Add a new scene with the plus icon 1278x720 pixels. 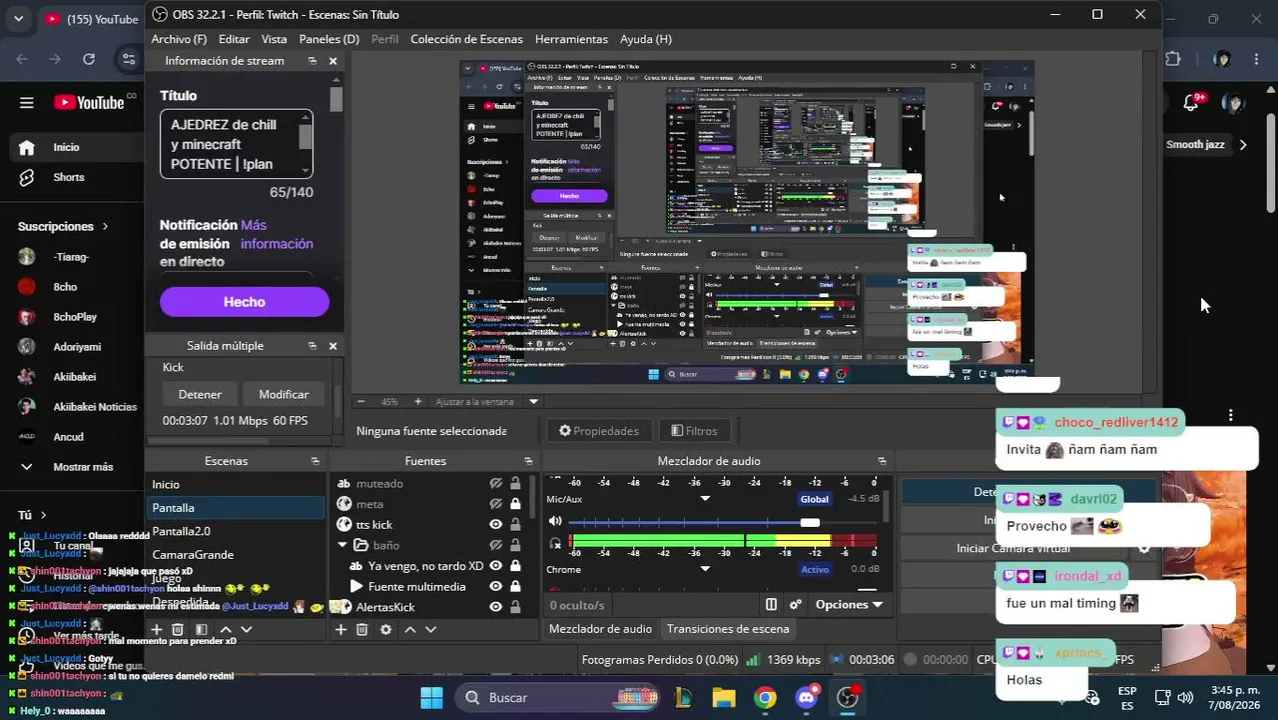pyautogui.click(x=156, y=629)
